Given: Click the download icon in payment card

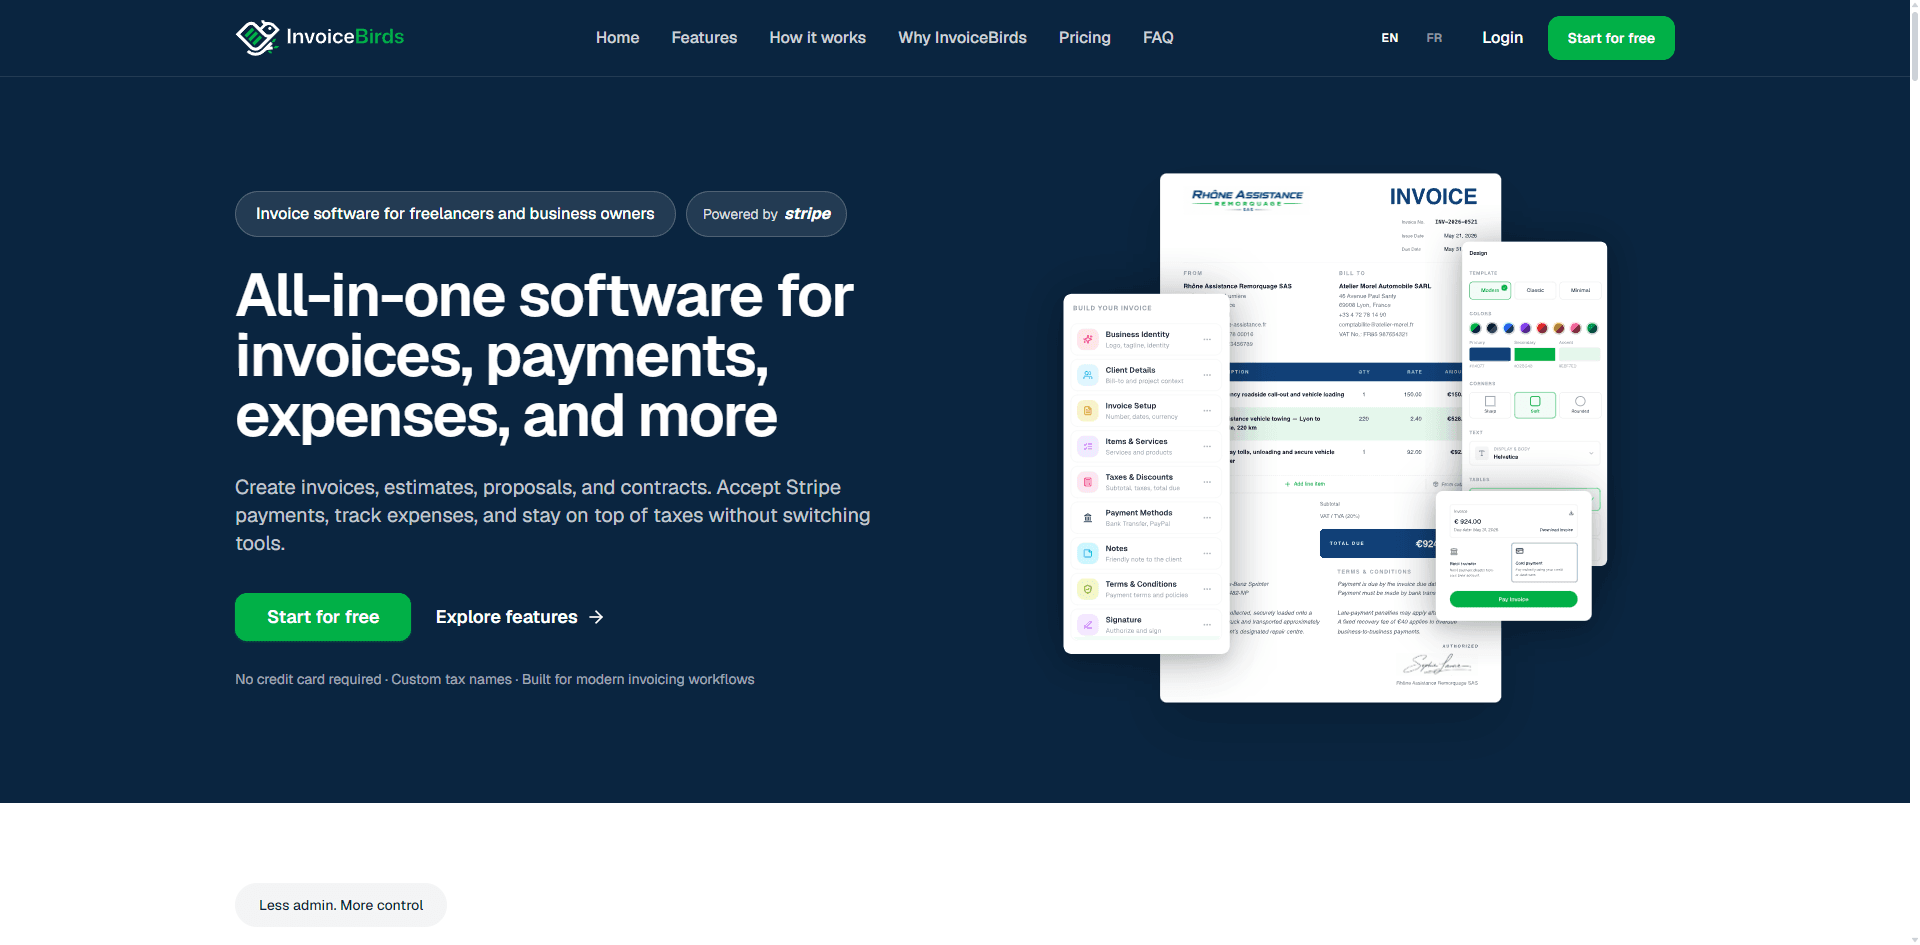Looking at the screenshot, I should pyautogui.click(x=1571, y=513).
